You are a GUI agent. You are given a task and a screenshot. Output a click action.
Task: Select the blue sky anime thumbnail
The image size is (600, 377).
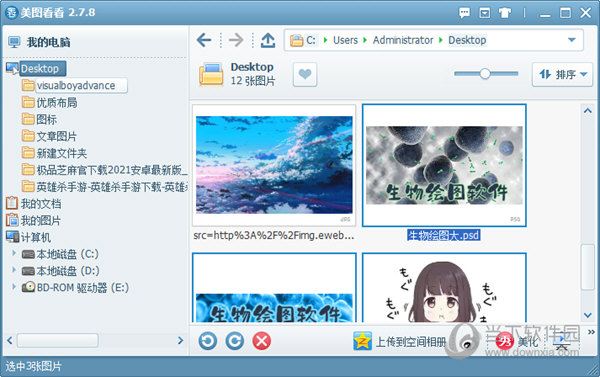[274, 165]
